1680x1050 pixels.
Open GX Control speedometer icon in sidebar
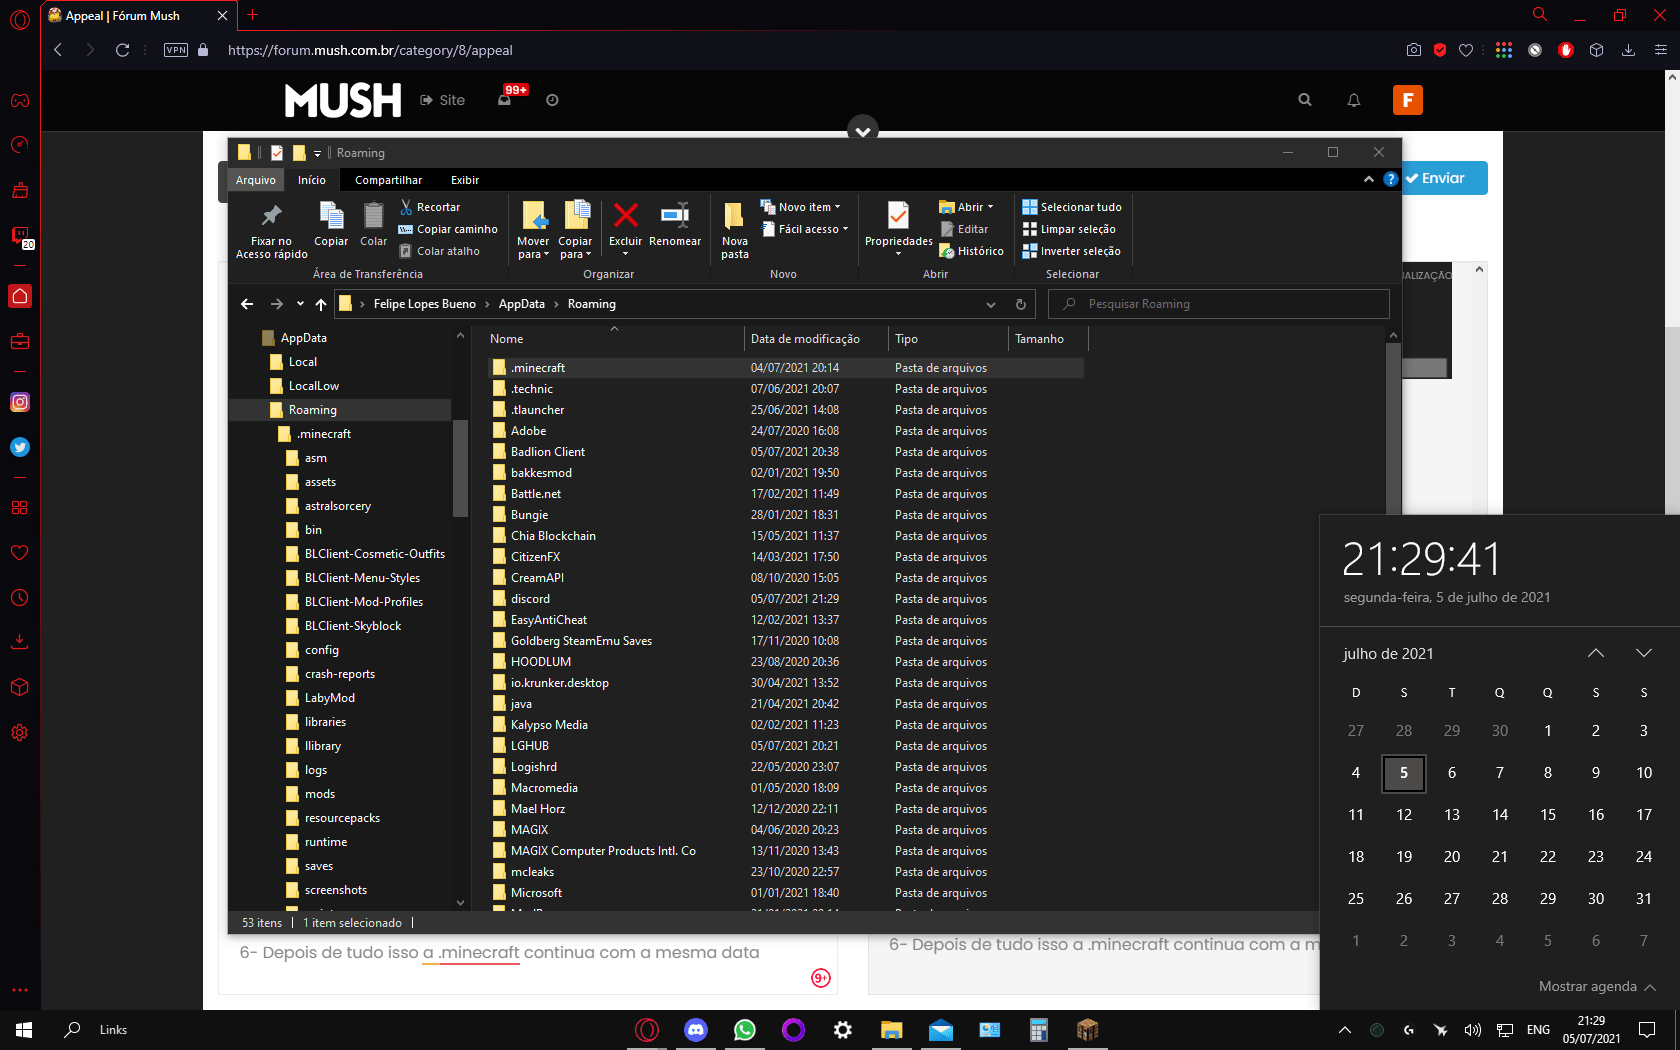[x=20, y=145]
